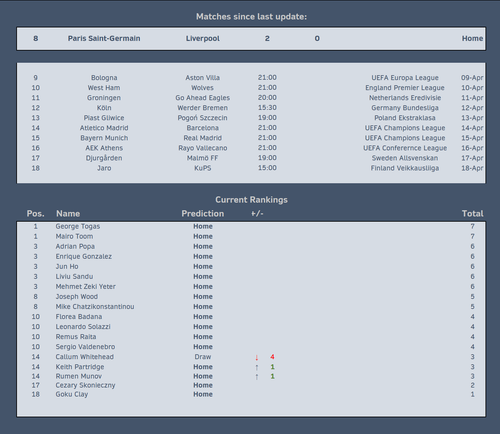Select Paris Saint-Germain in result row

[104, 38]
